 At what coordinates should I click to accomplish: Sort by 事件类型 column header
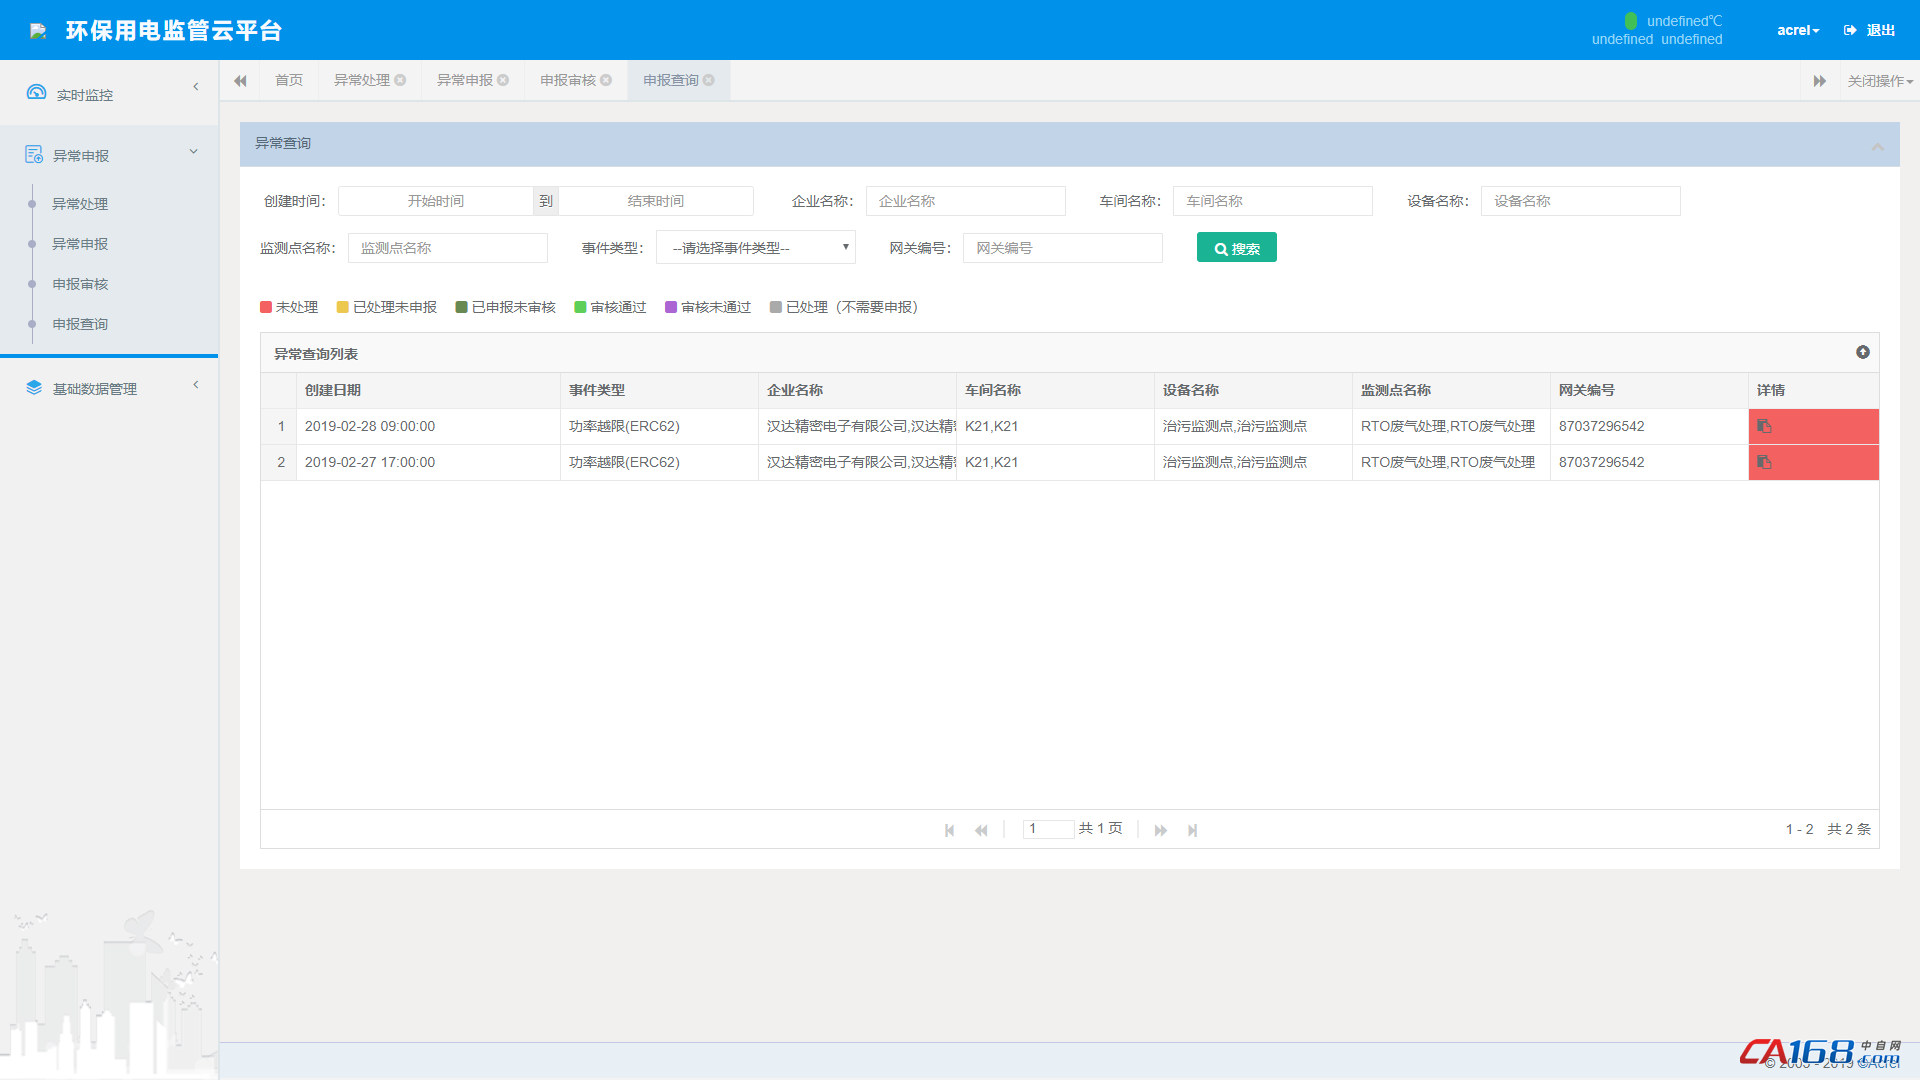click(659, 391)
